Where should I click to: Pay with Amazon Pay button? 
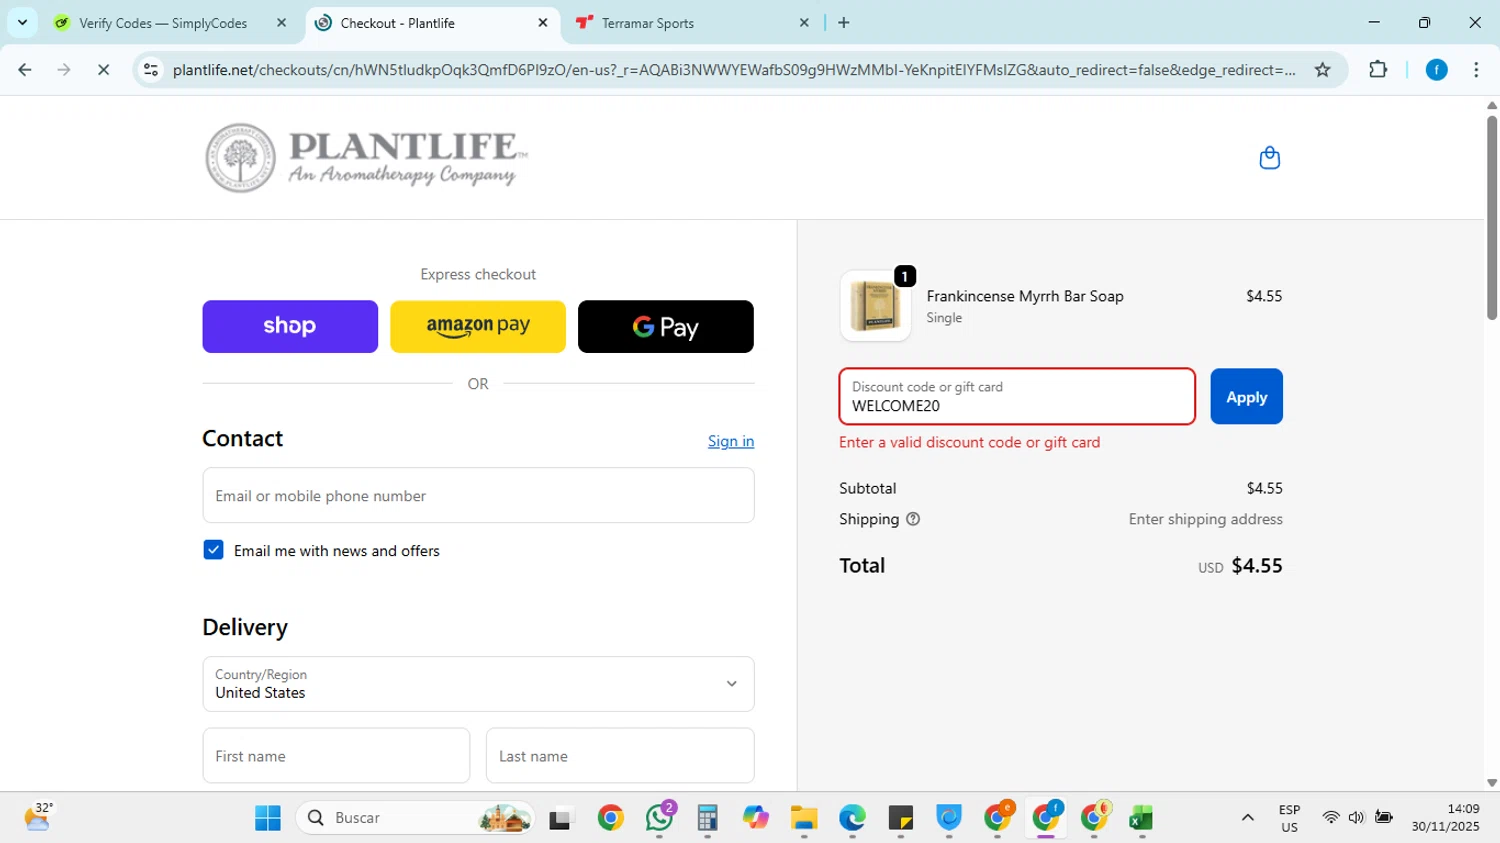478,326
